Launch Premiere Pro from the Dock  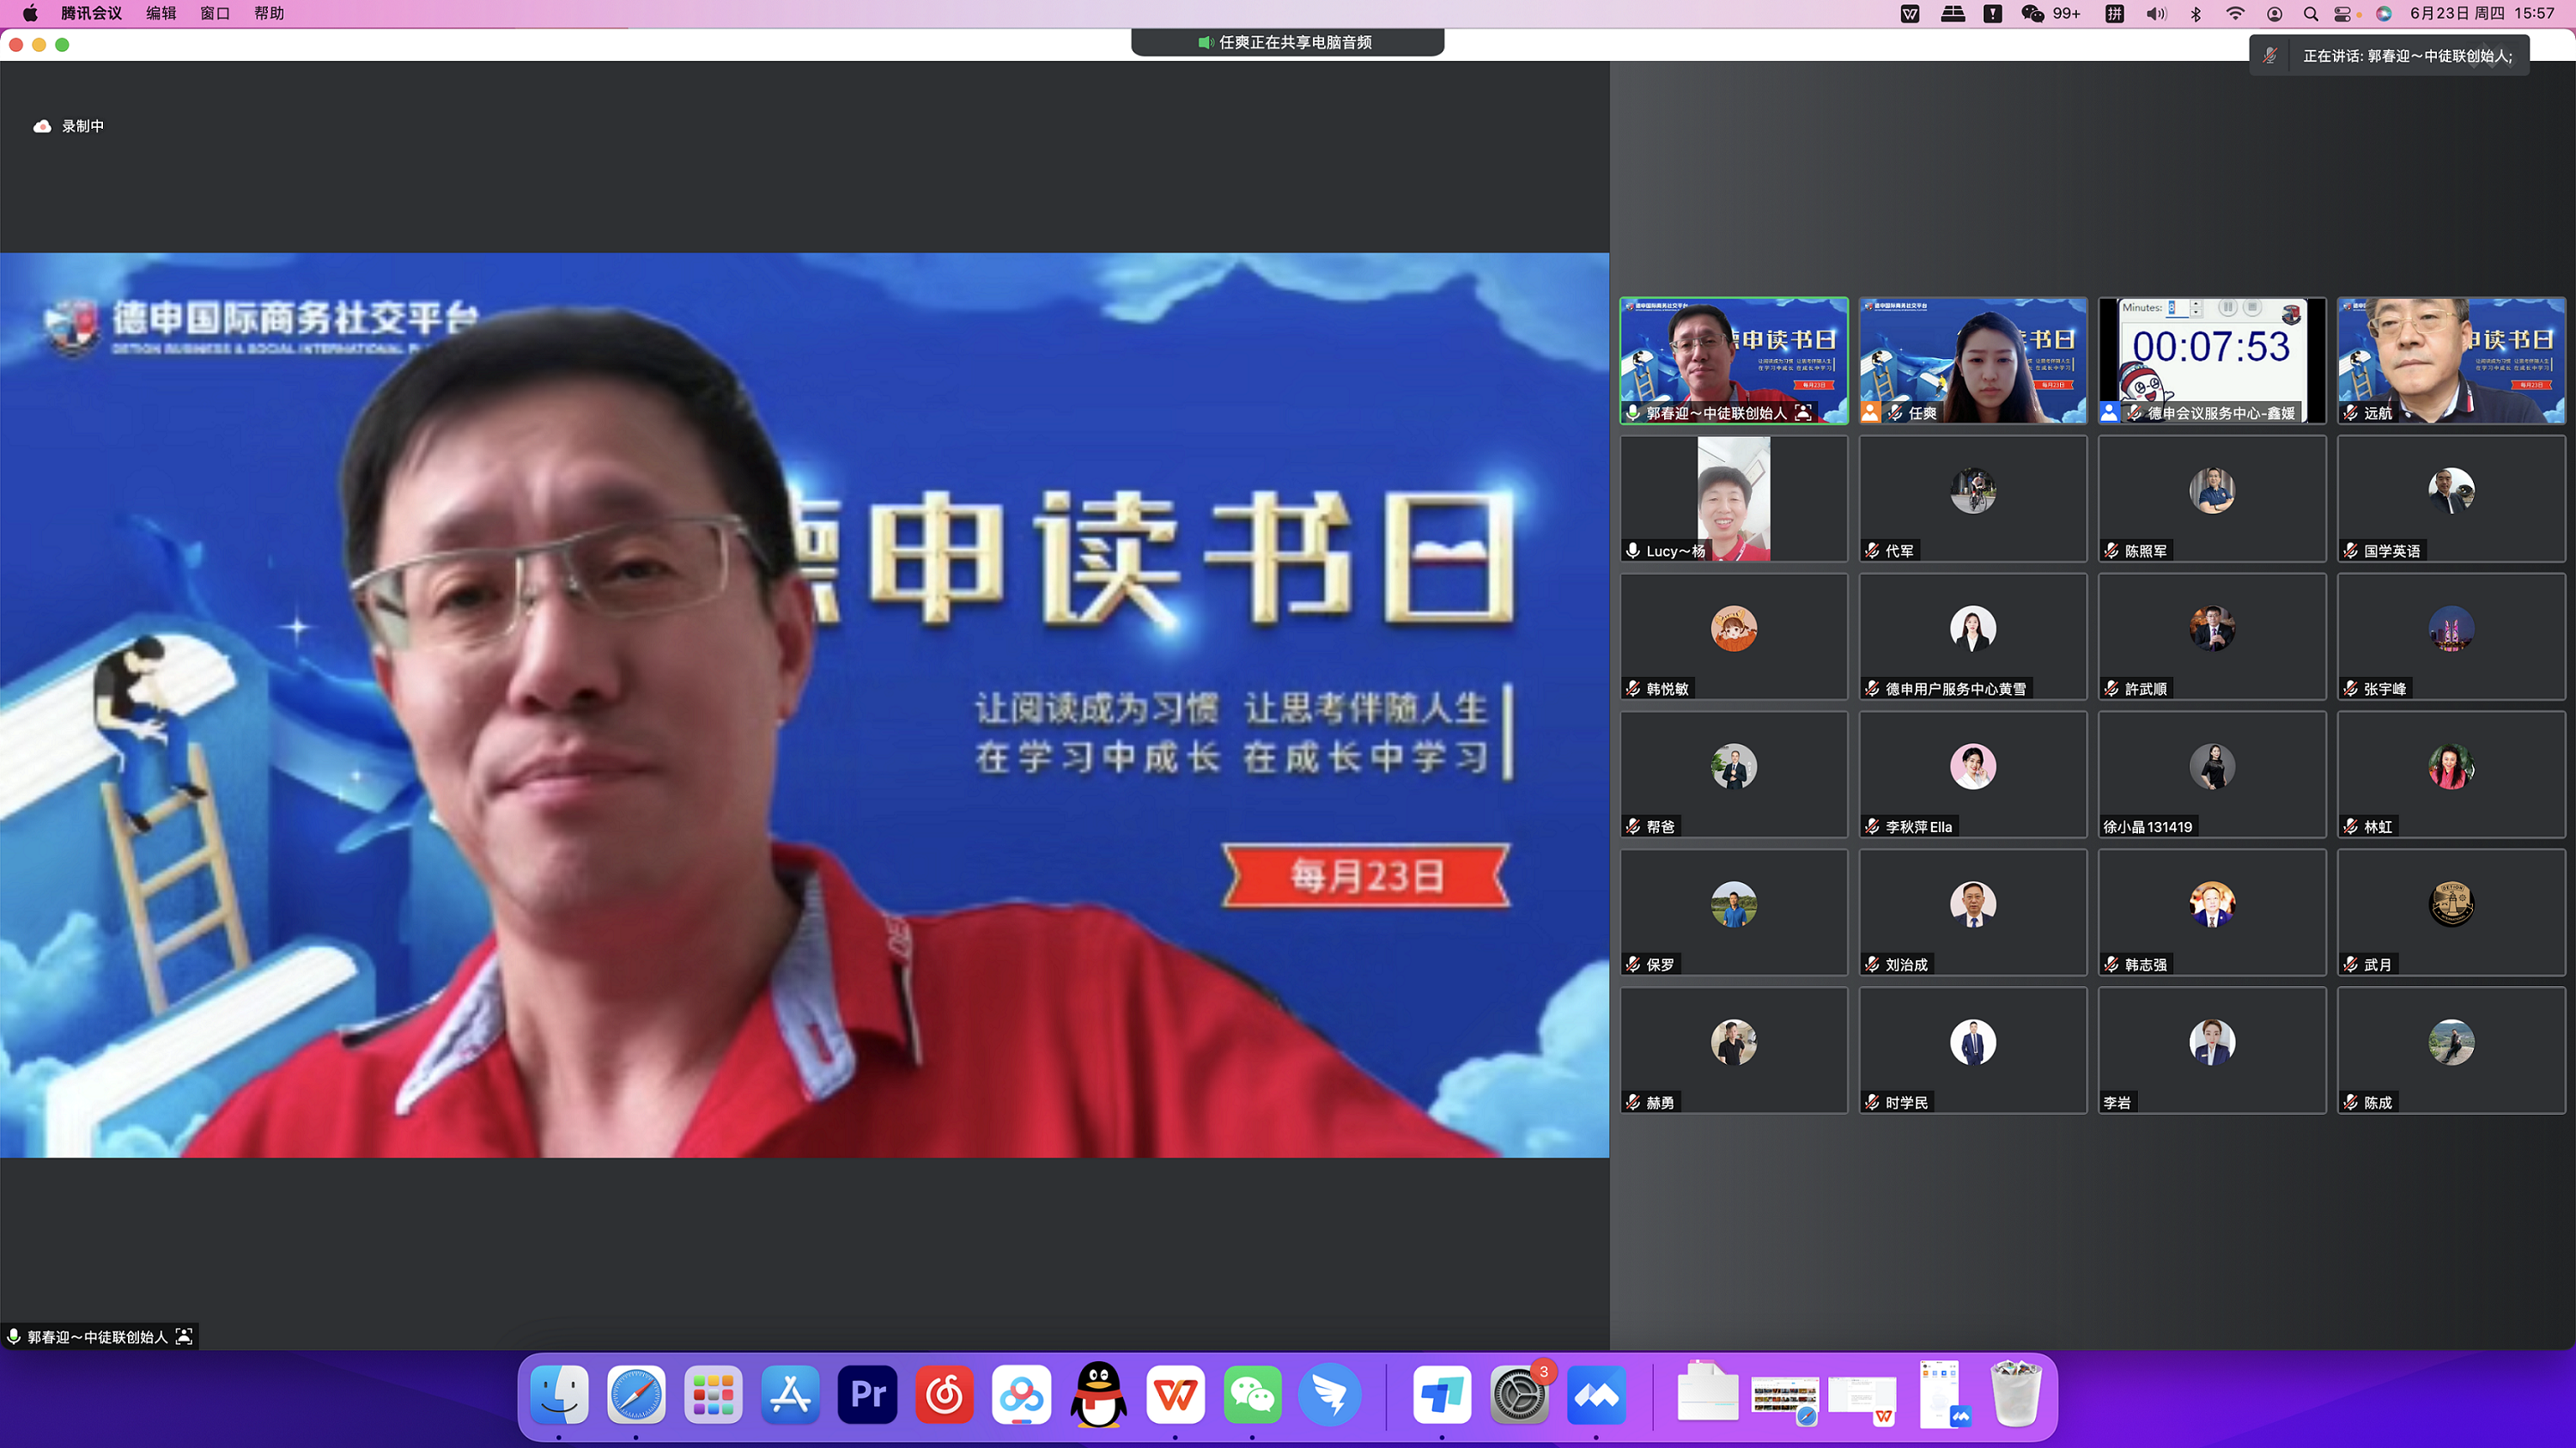coord(867,1394)
